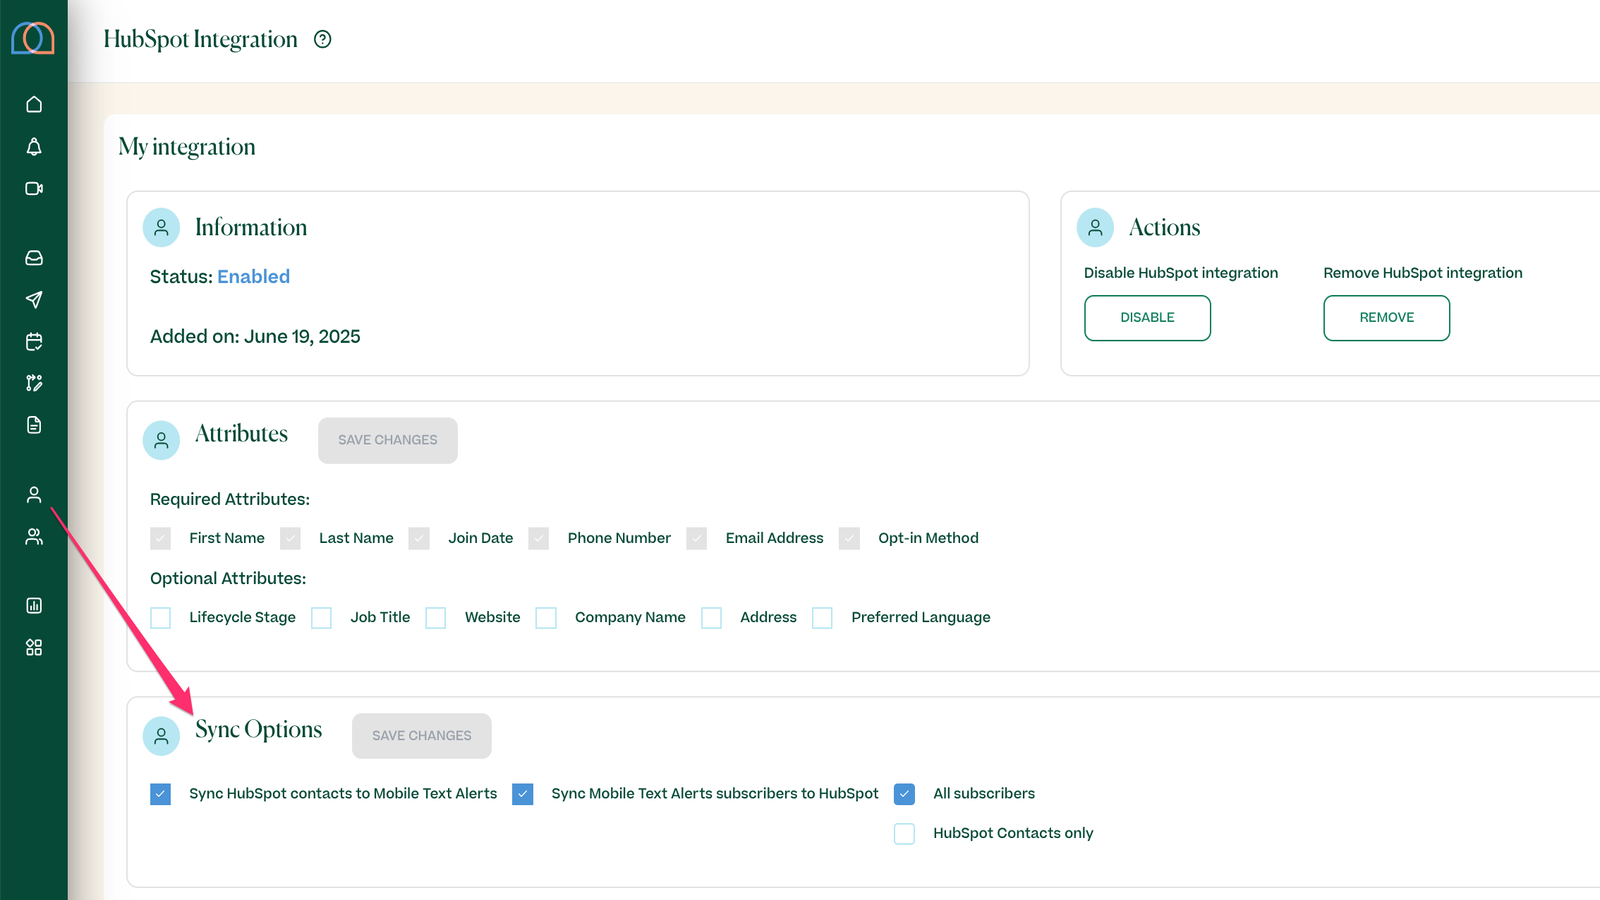The height and width of the screenshot is (900, 1600).
Task: Toggle the All subscribers checkbox
Action: point(905,794)
